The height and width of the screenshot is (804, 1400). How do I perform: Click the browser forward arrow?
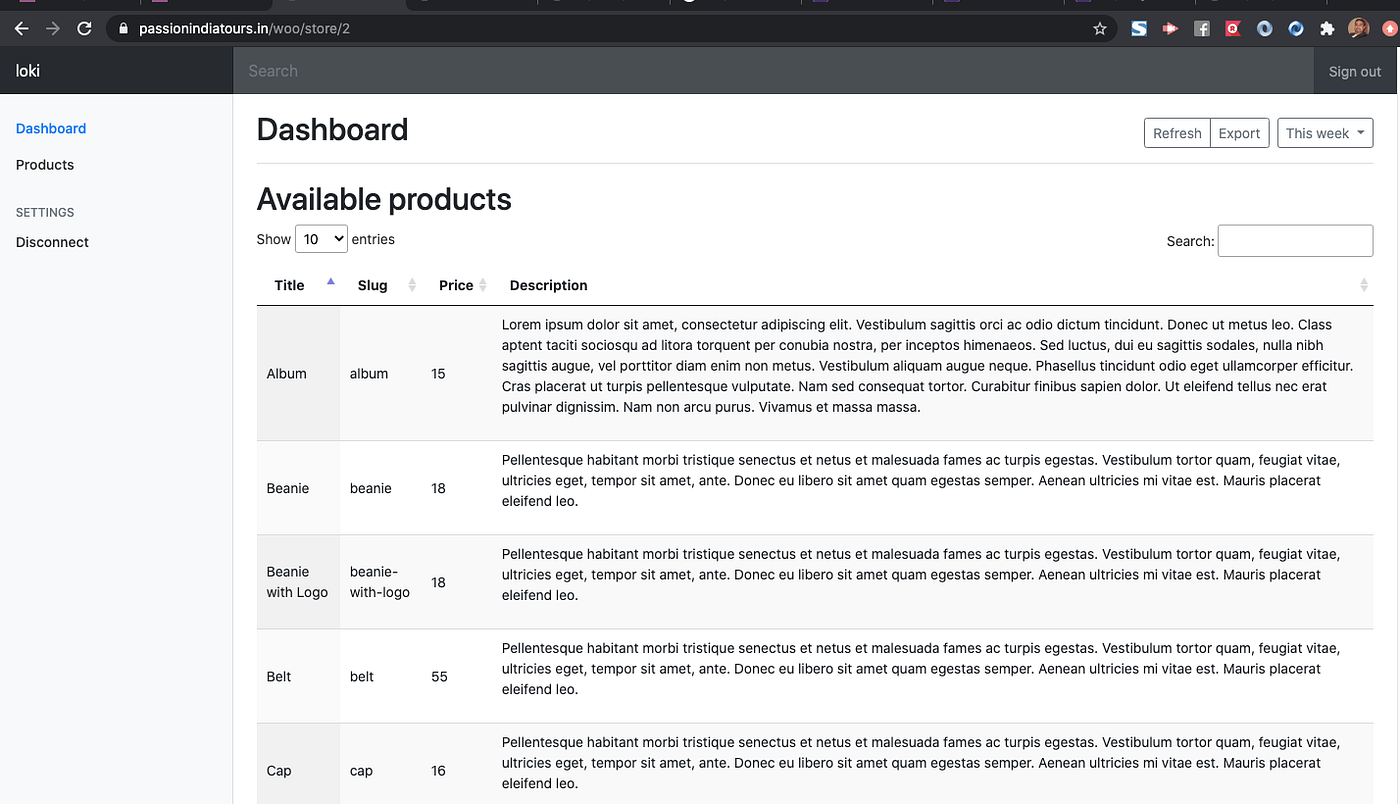pos(53,29)
